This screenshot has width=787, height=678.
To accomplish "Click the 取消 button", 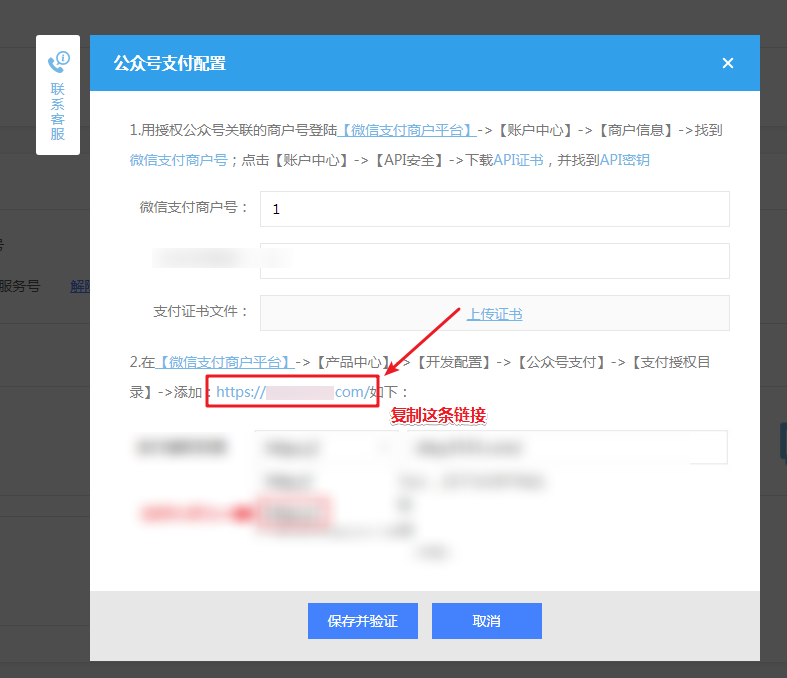I will (x=486, y=621).
